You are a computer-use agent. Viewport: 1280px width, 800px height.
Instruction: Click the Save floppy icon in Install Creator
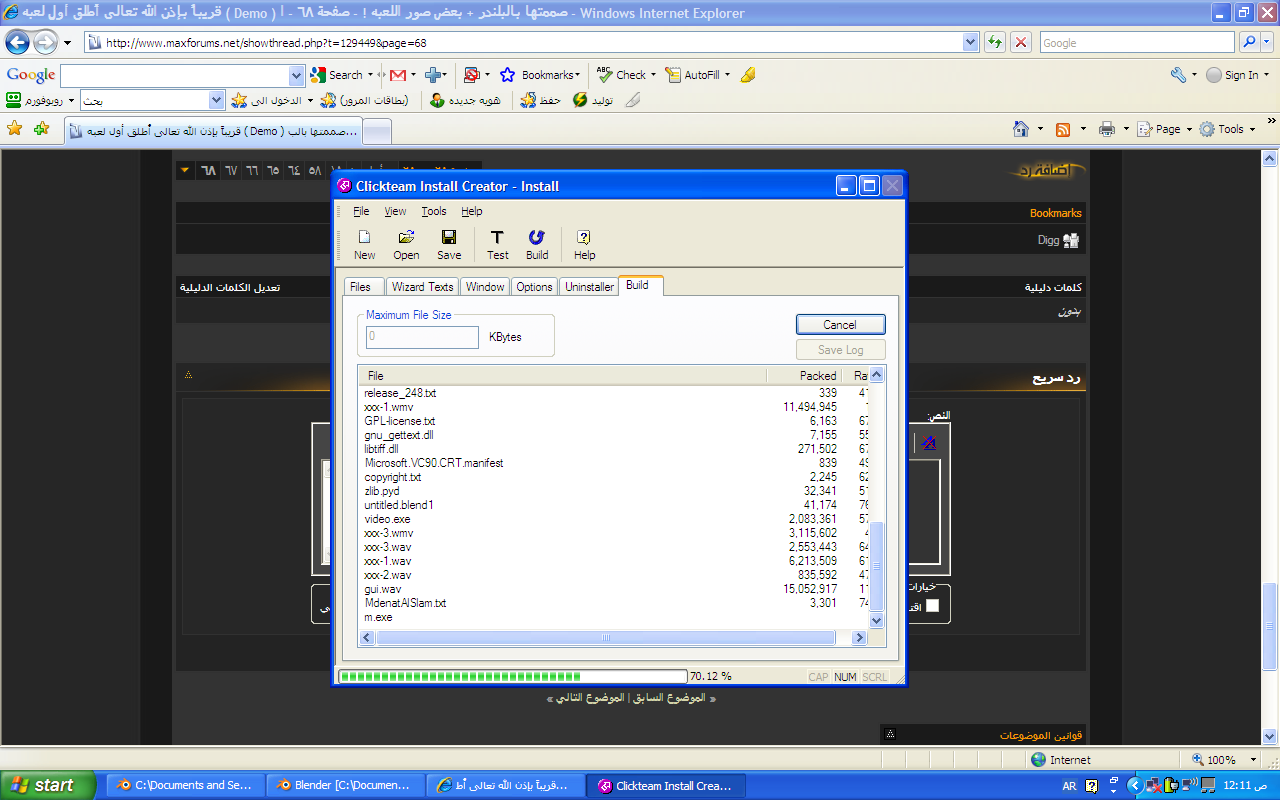(x=449, y=238)
